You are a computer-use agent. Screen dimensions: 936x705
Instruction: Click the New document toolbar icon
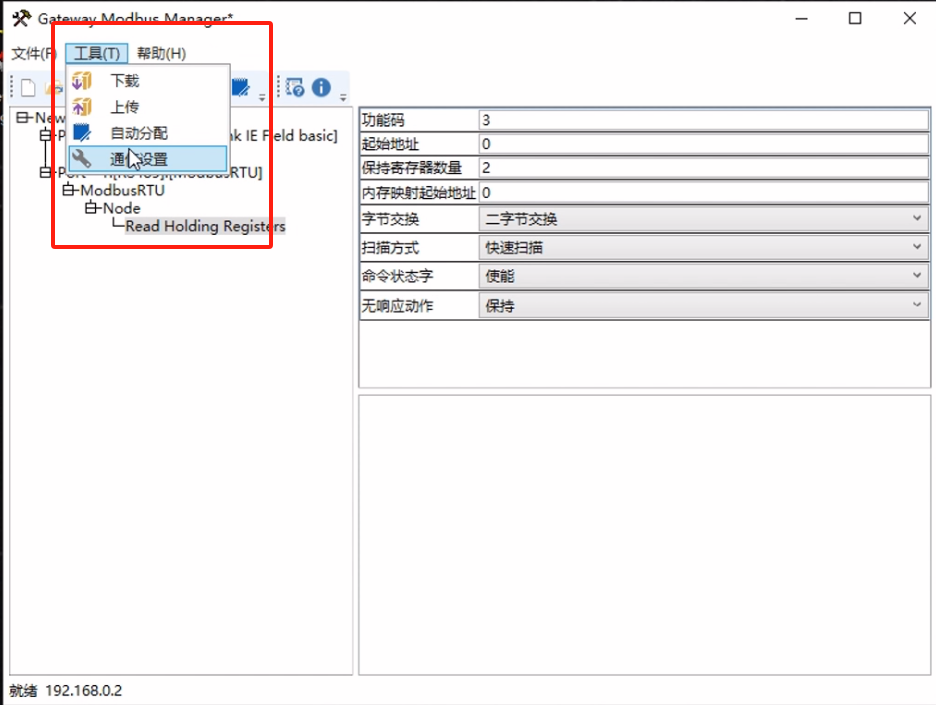coord(27,88)
